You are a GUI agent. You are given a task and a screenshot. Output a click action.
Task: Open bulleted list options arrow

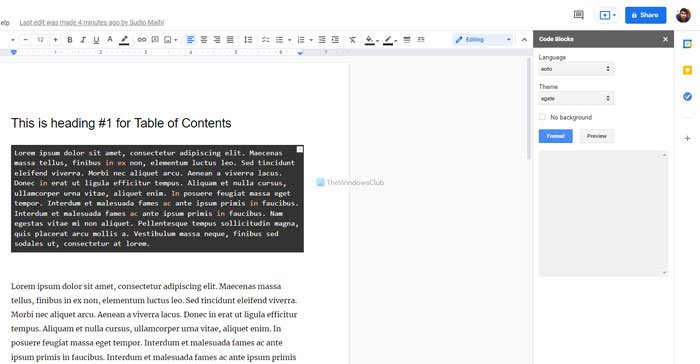[289, 40]
